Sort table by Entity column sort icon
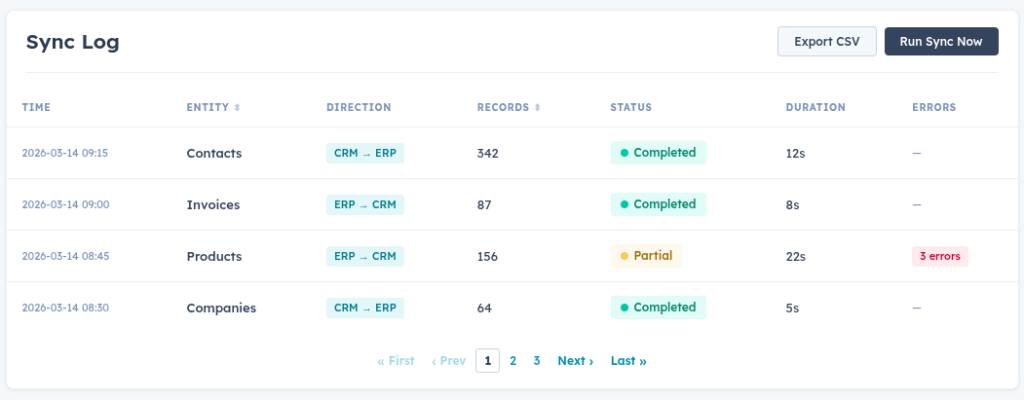Image resolution: width=1024 pixels, height=400 pixels. pyautogui.click(x=237, y=108)
